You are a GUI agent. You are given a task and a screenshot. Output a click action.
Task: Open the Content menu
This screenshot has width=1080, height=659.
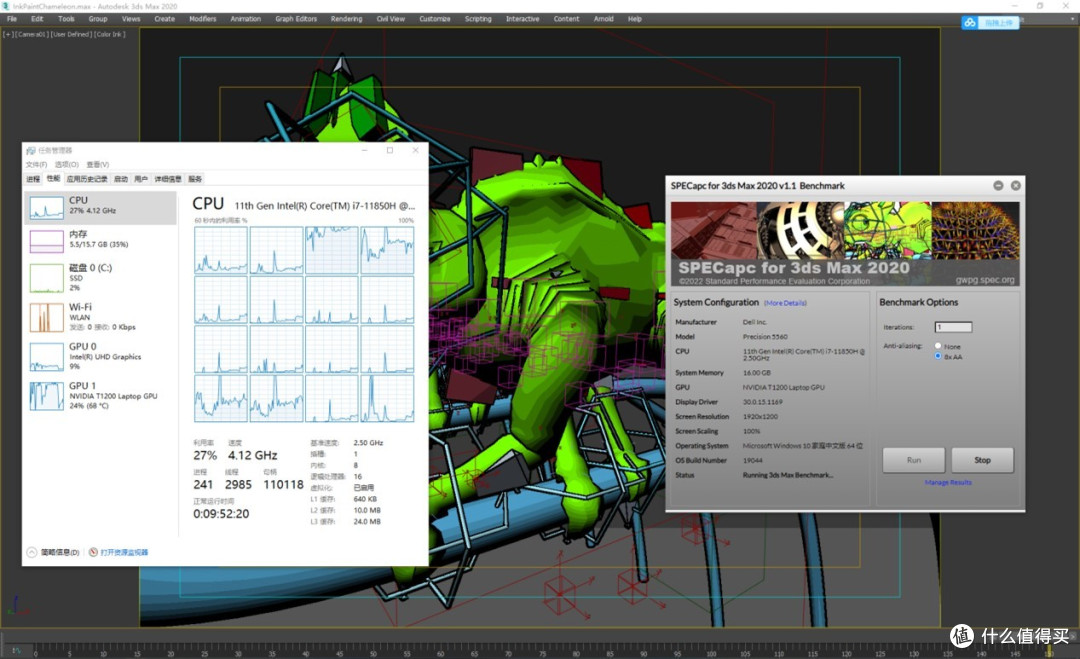[566, 19]
